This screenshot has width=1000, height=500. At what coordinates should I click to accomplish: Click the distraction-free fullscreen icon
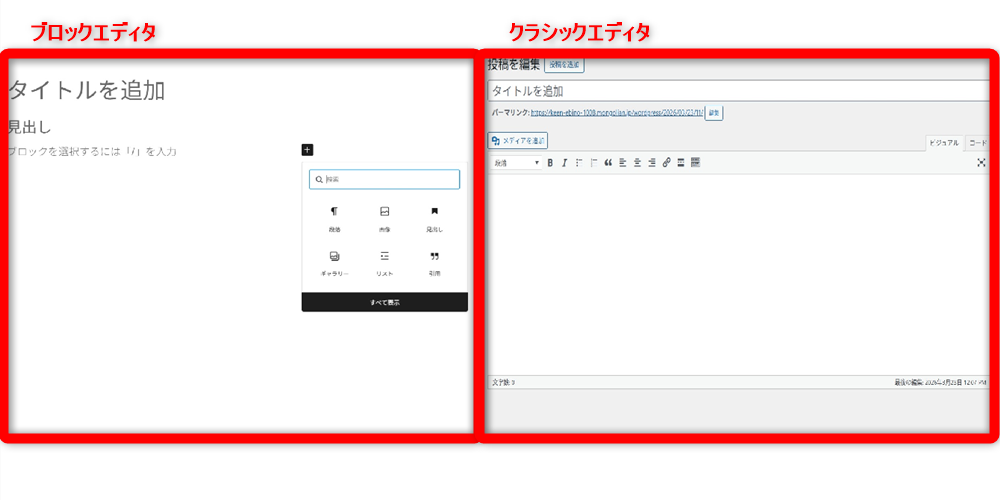click(x=982, y=163)
